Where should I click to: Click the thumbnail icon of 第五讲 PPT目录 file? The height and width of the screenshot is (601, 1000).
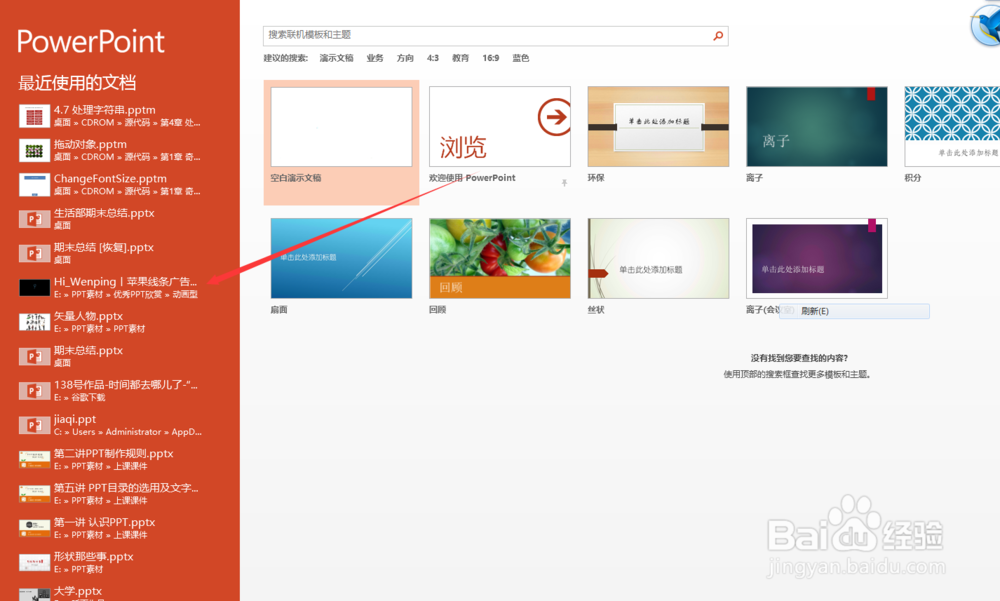coord(34,494)
